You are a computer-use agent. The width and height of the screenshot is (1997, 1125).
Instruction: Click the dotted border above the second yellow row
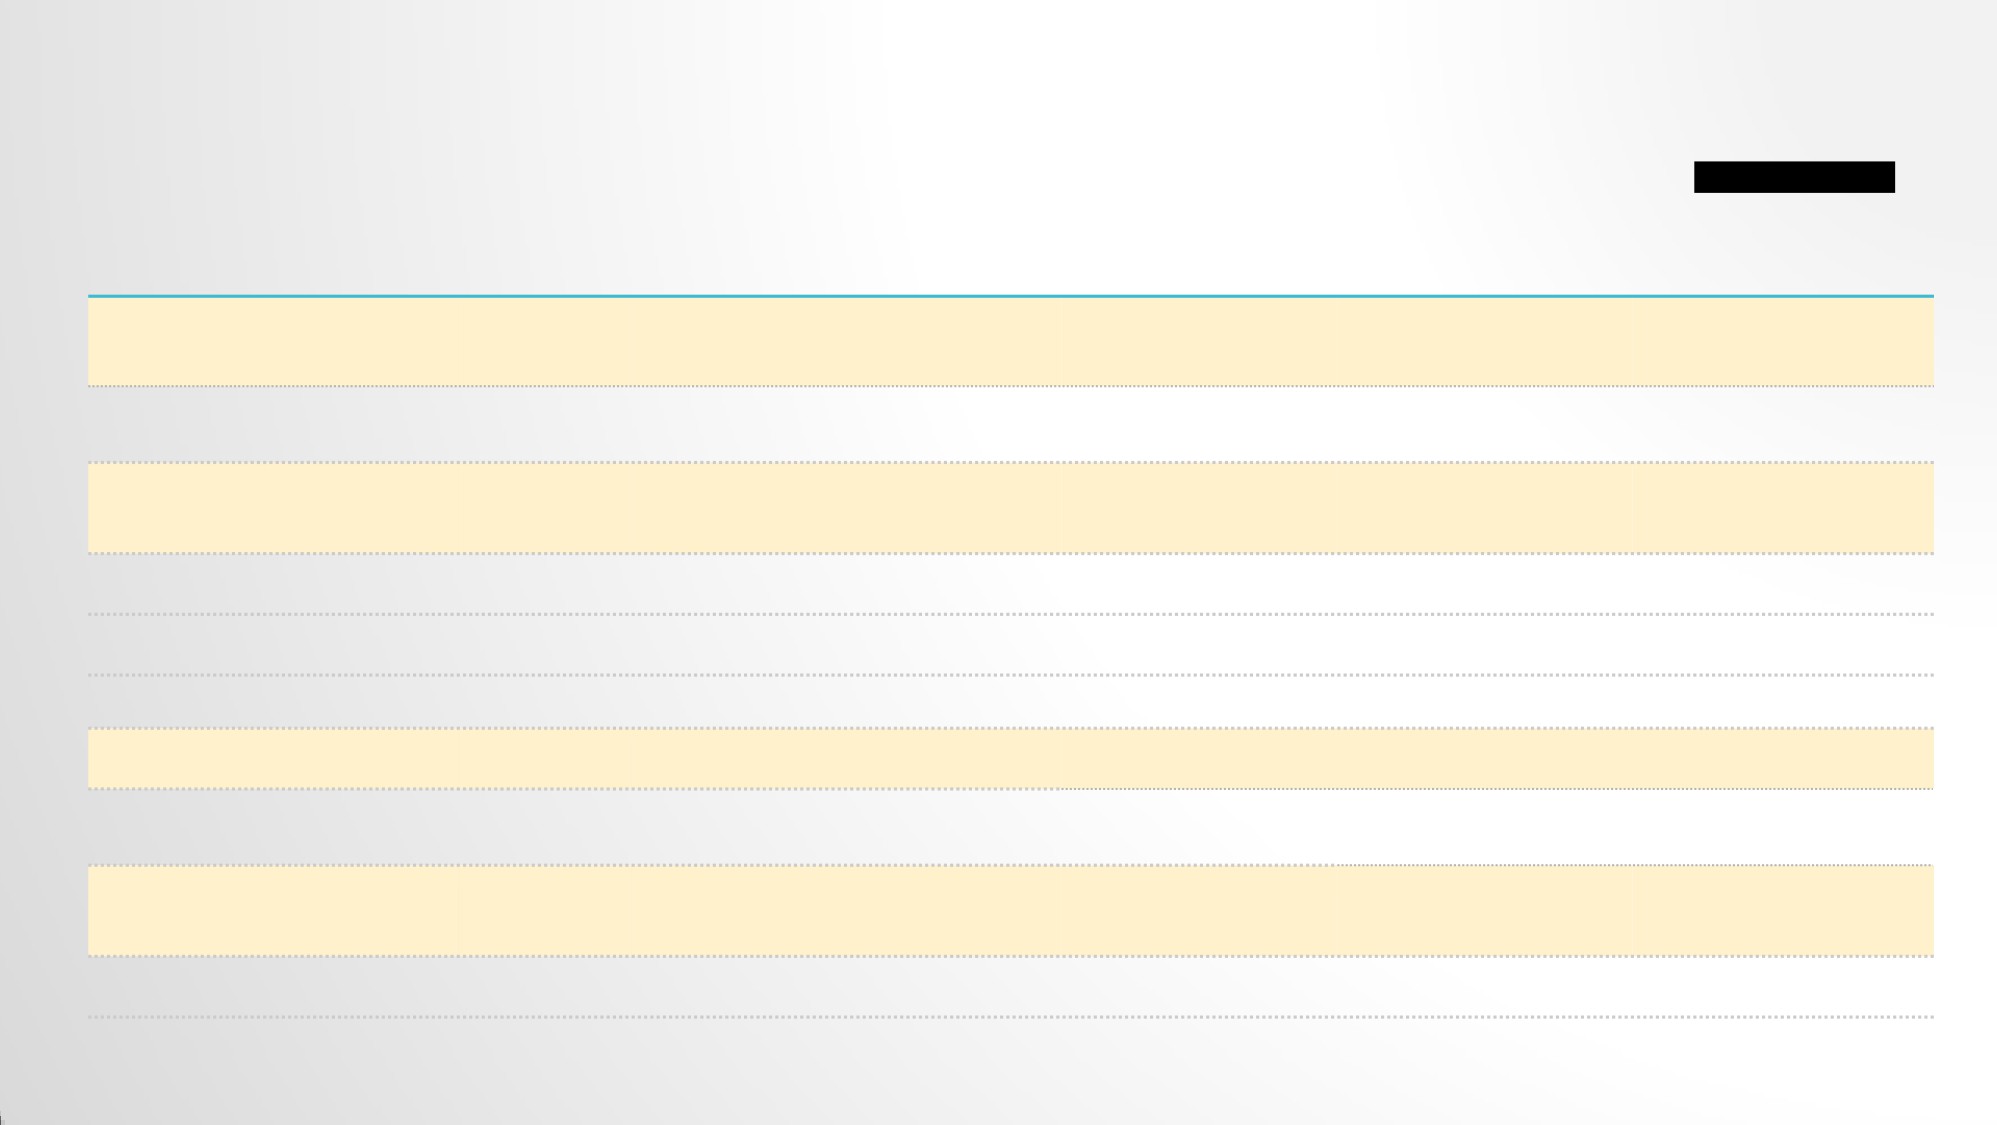pyautogui.click(x=1010, y=462)
